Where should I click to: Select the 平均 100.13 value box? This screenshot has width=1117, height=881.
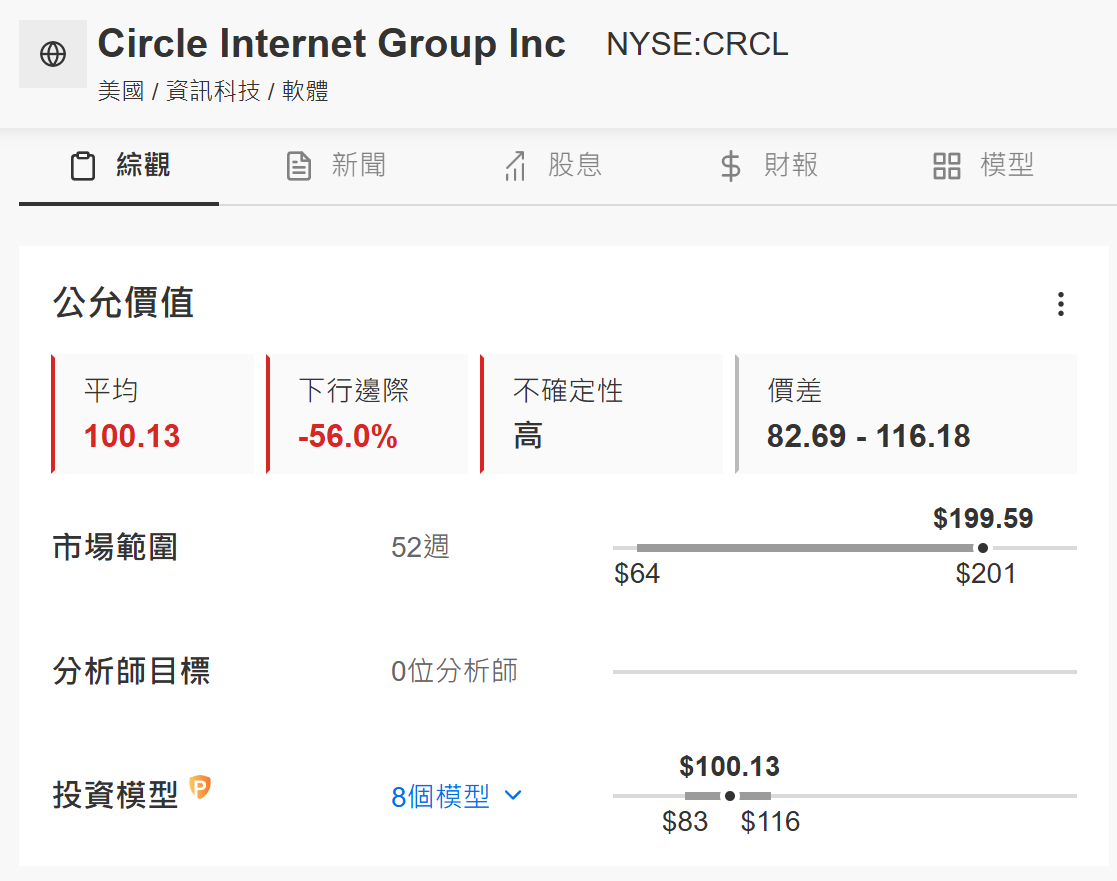[152, 414]
